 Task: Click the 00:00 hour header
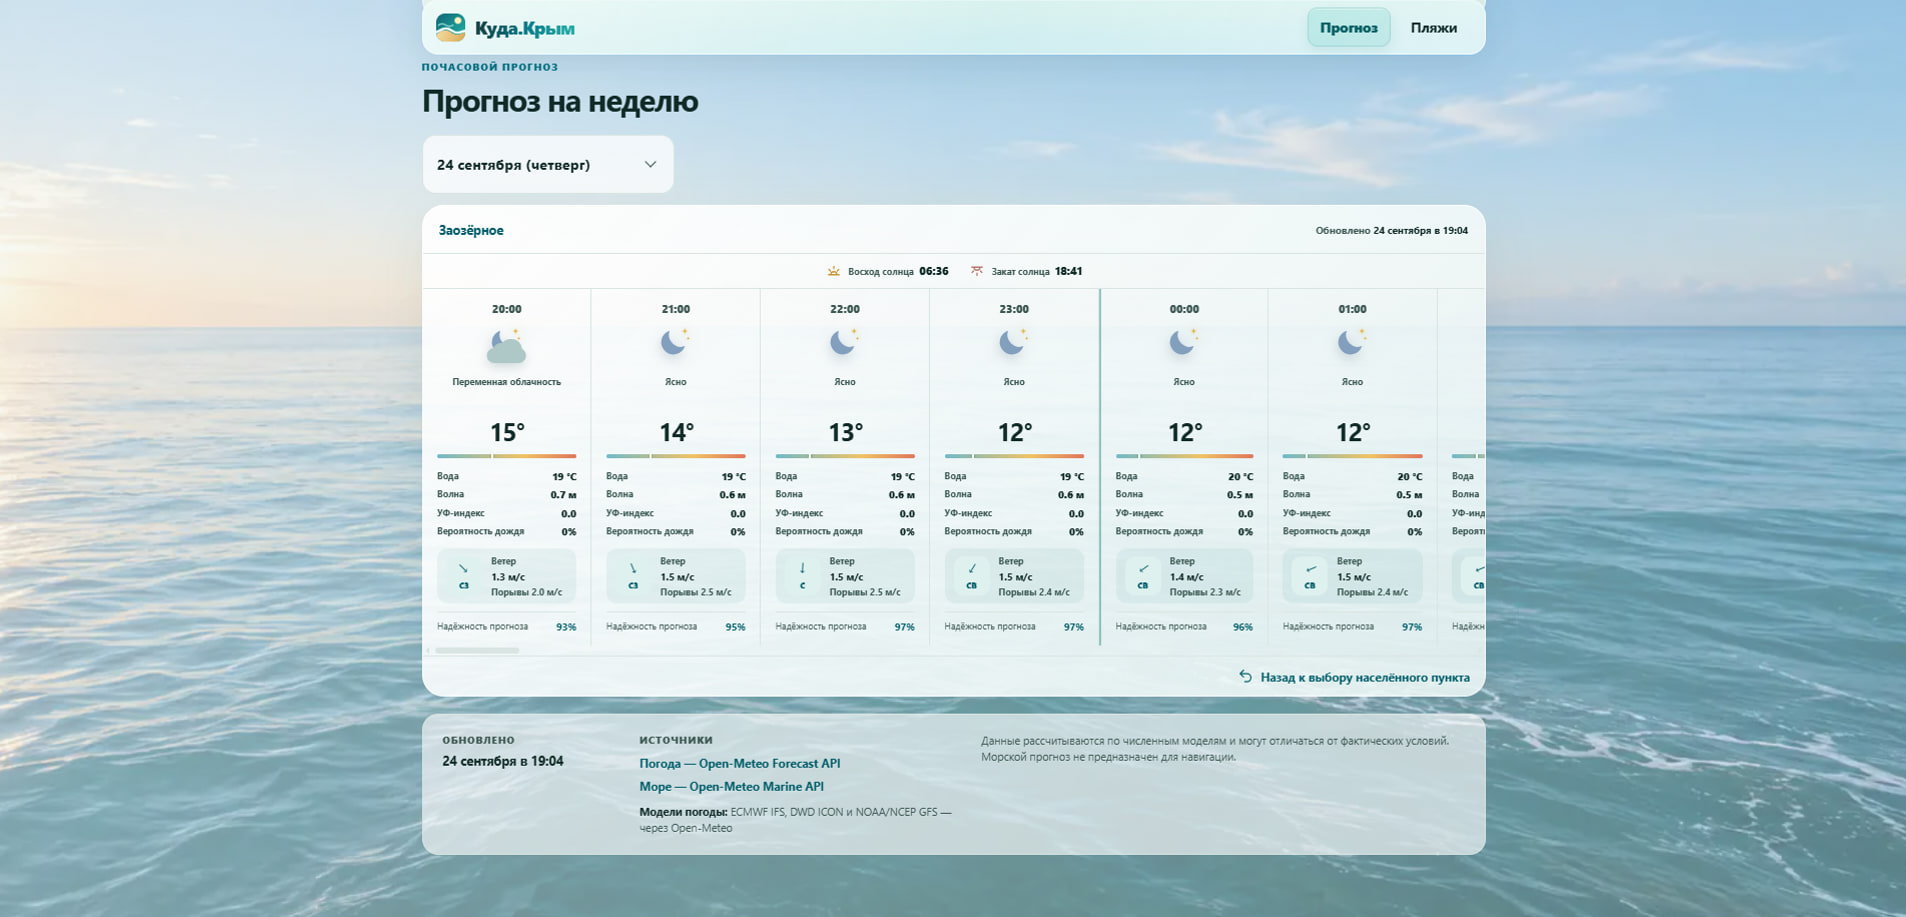[x=1184, y=309]
